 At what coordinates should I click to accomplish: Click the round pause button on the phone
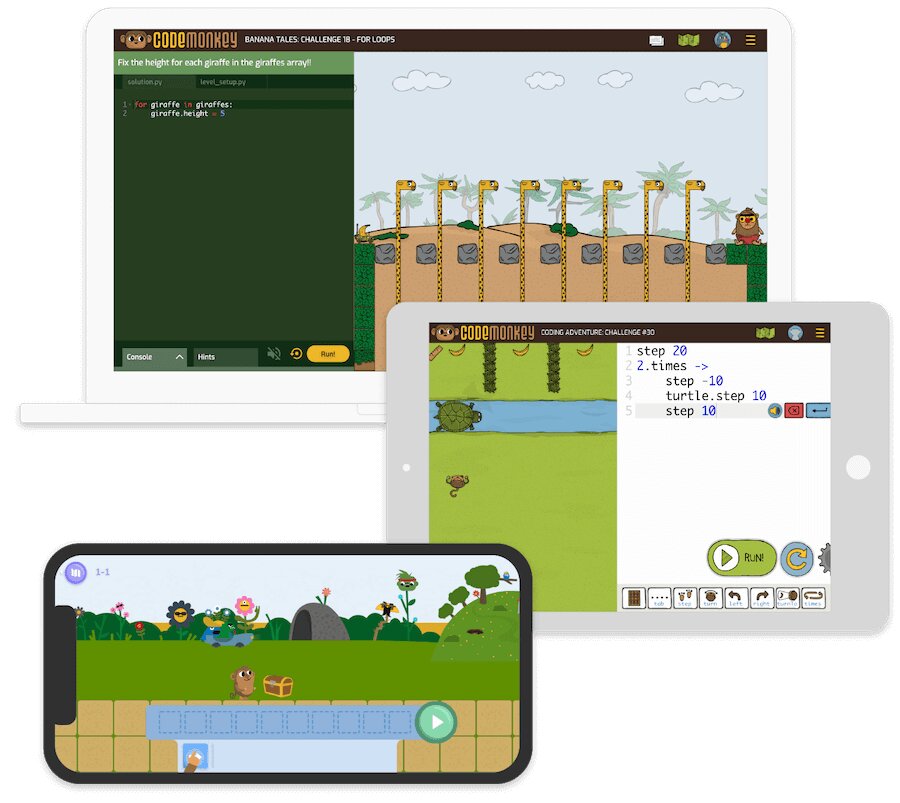click(x=76, y=573)
